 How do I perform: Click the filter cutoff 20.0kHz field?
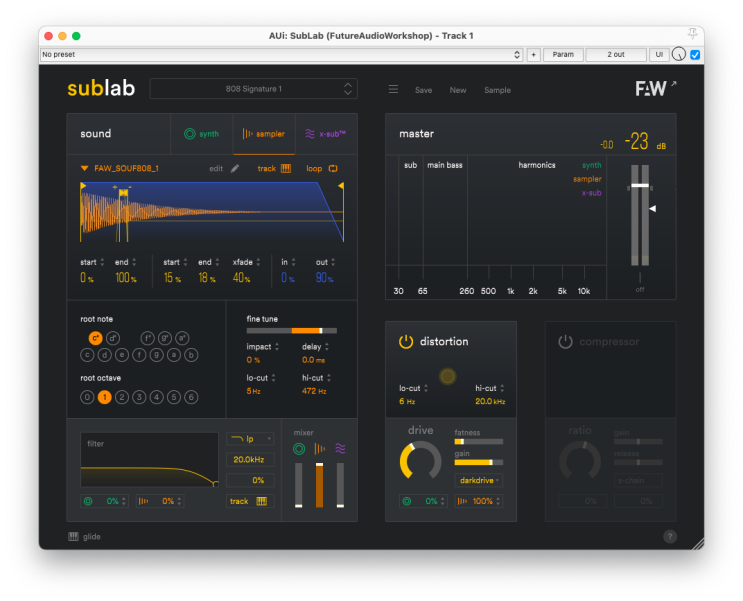coord(248,460)
